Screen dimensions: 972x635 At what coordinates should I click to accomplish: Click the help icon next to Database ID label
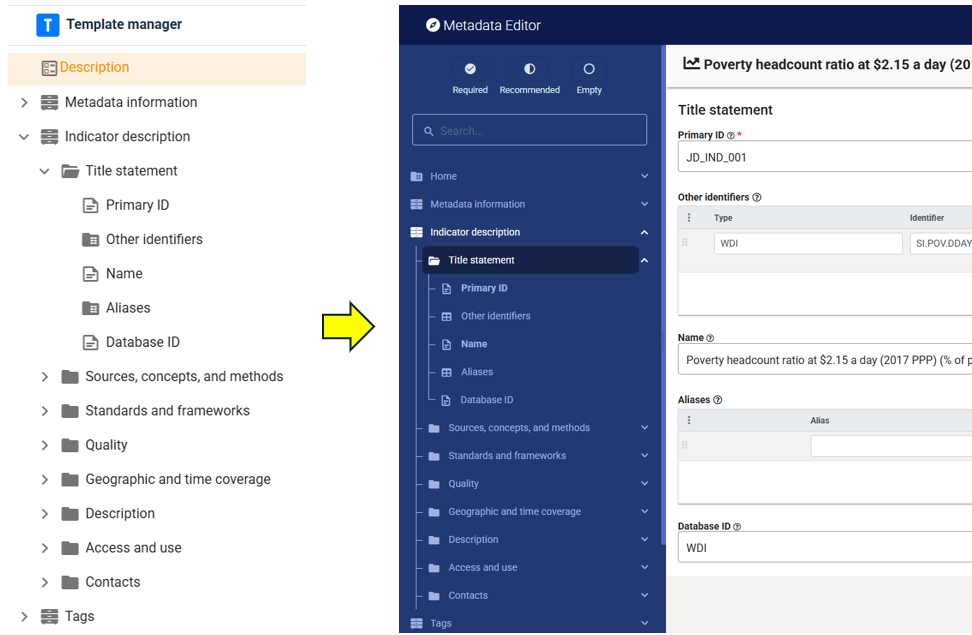click(x=737, y=527)
